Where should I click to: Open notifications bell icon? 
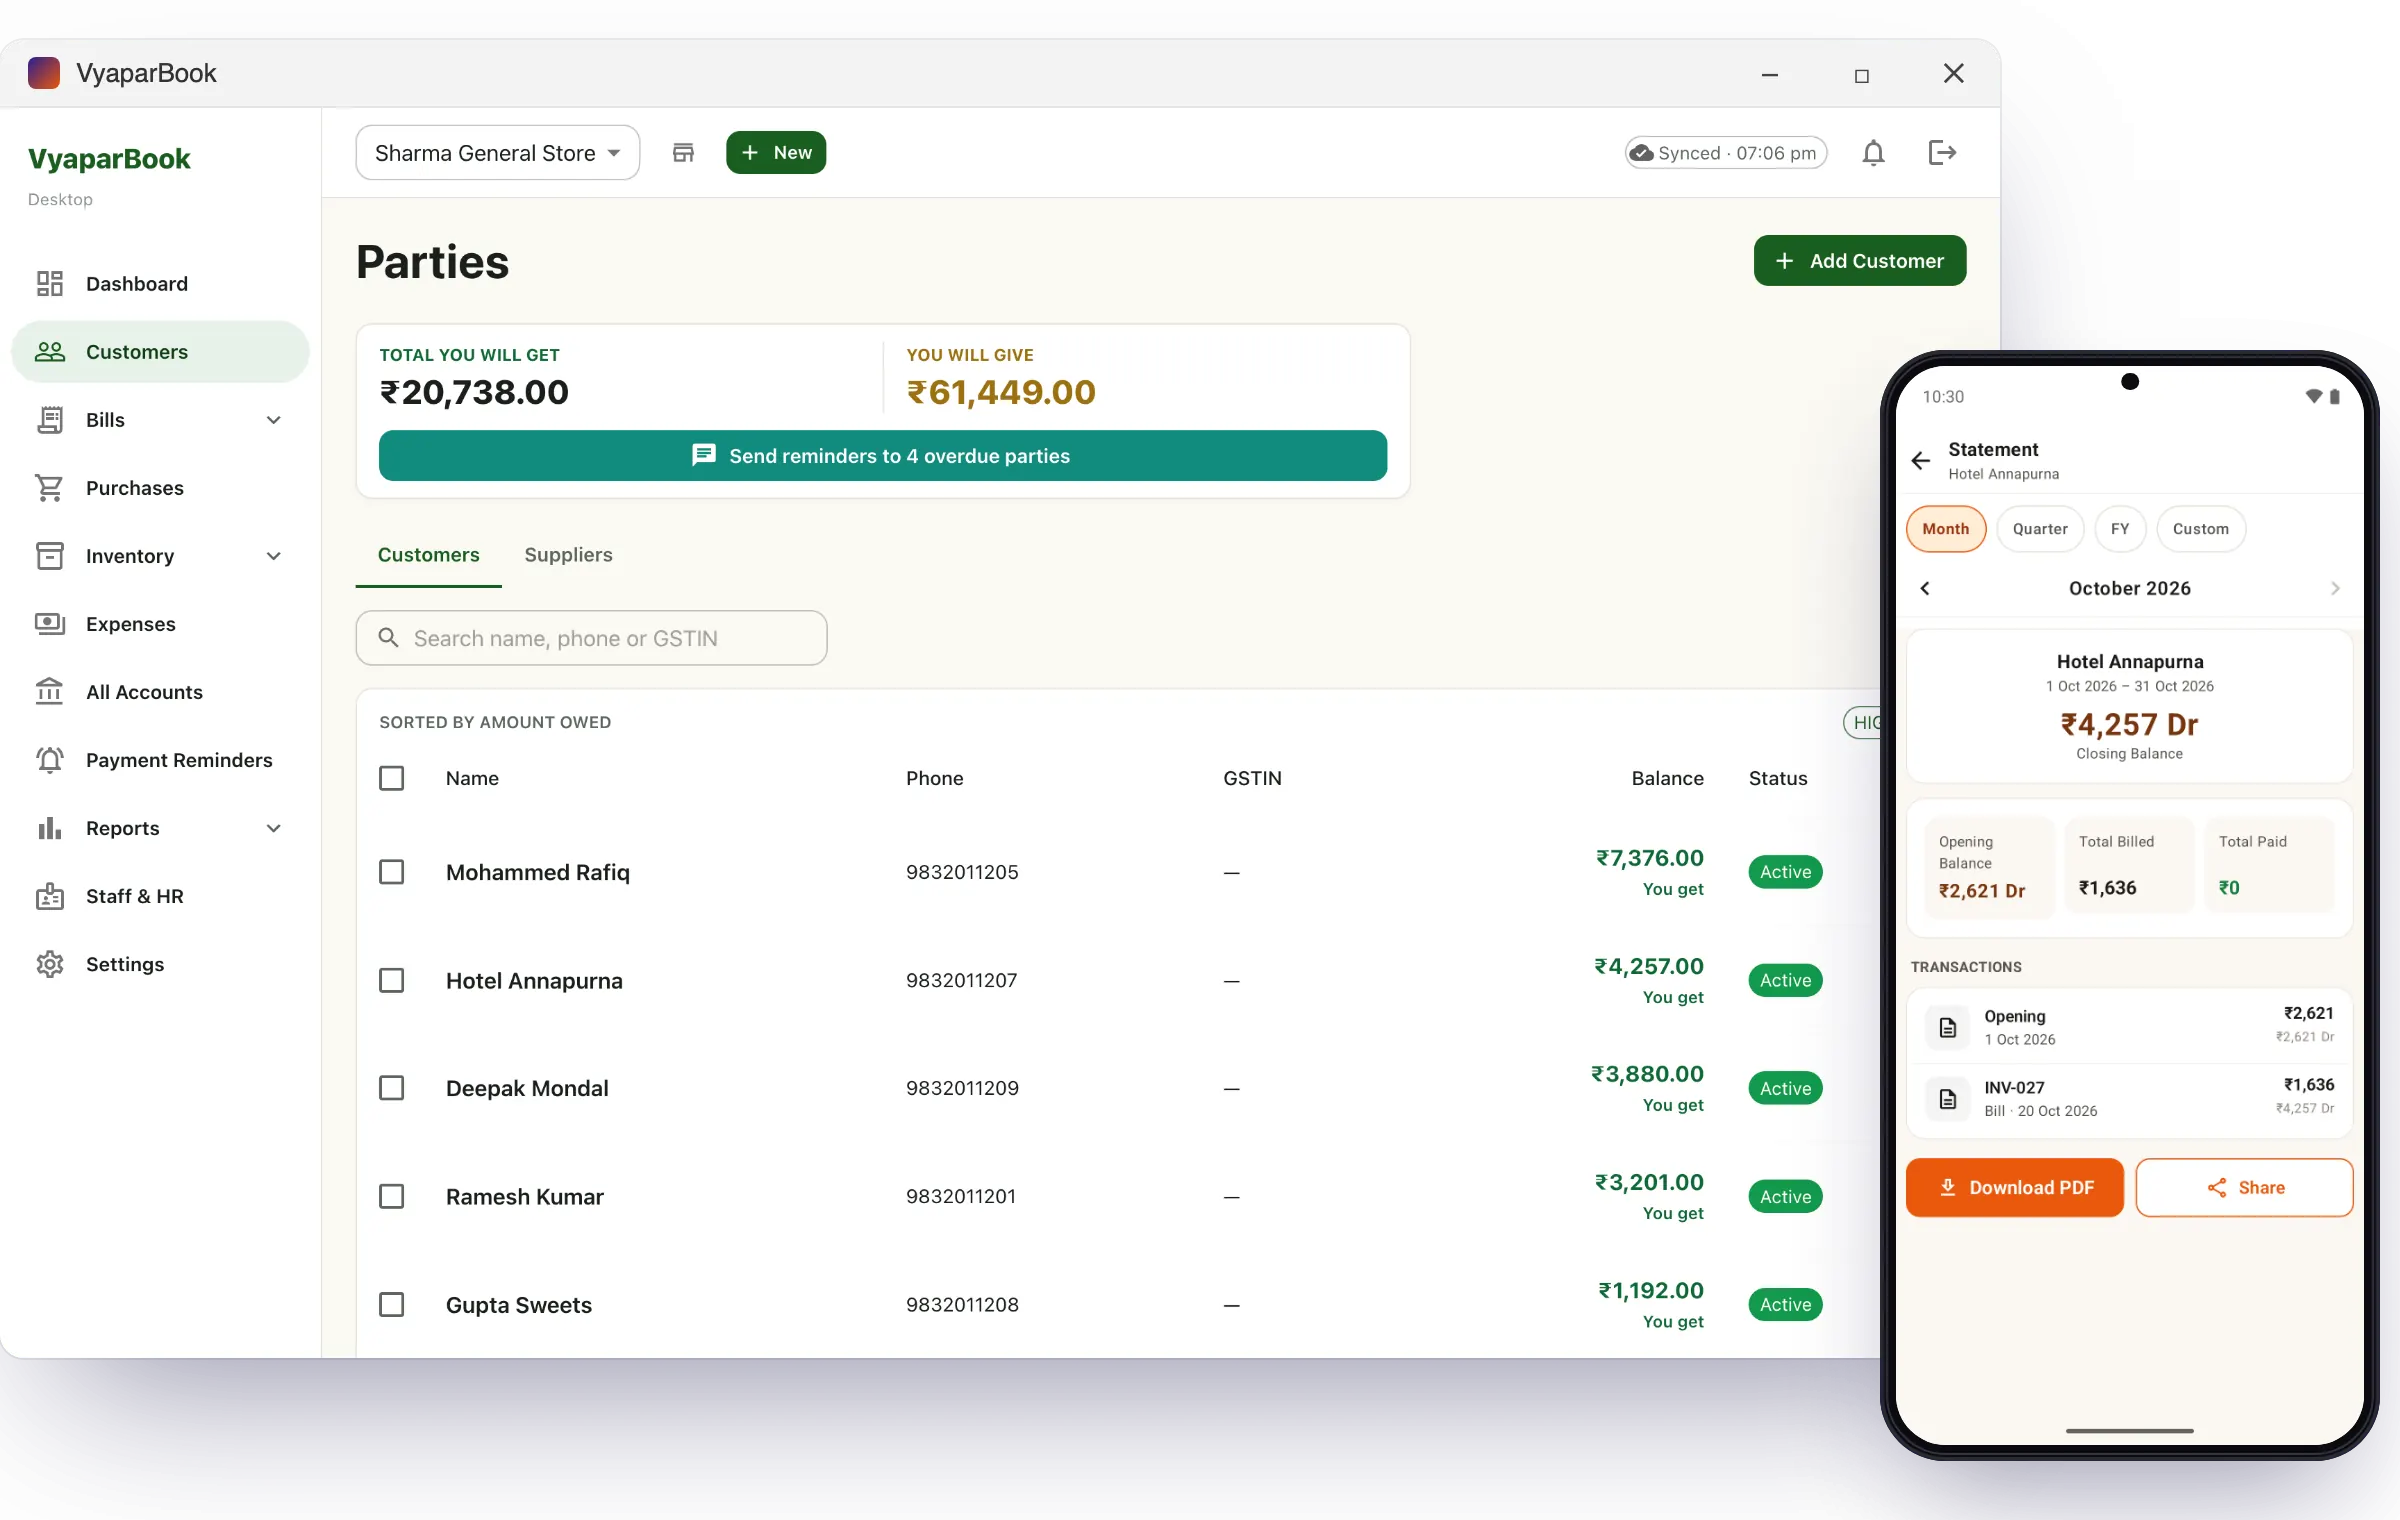point(1873,153)
